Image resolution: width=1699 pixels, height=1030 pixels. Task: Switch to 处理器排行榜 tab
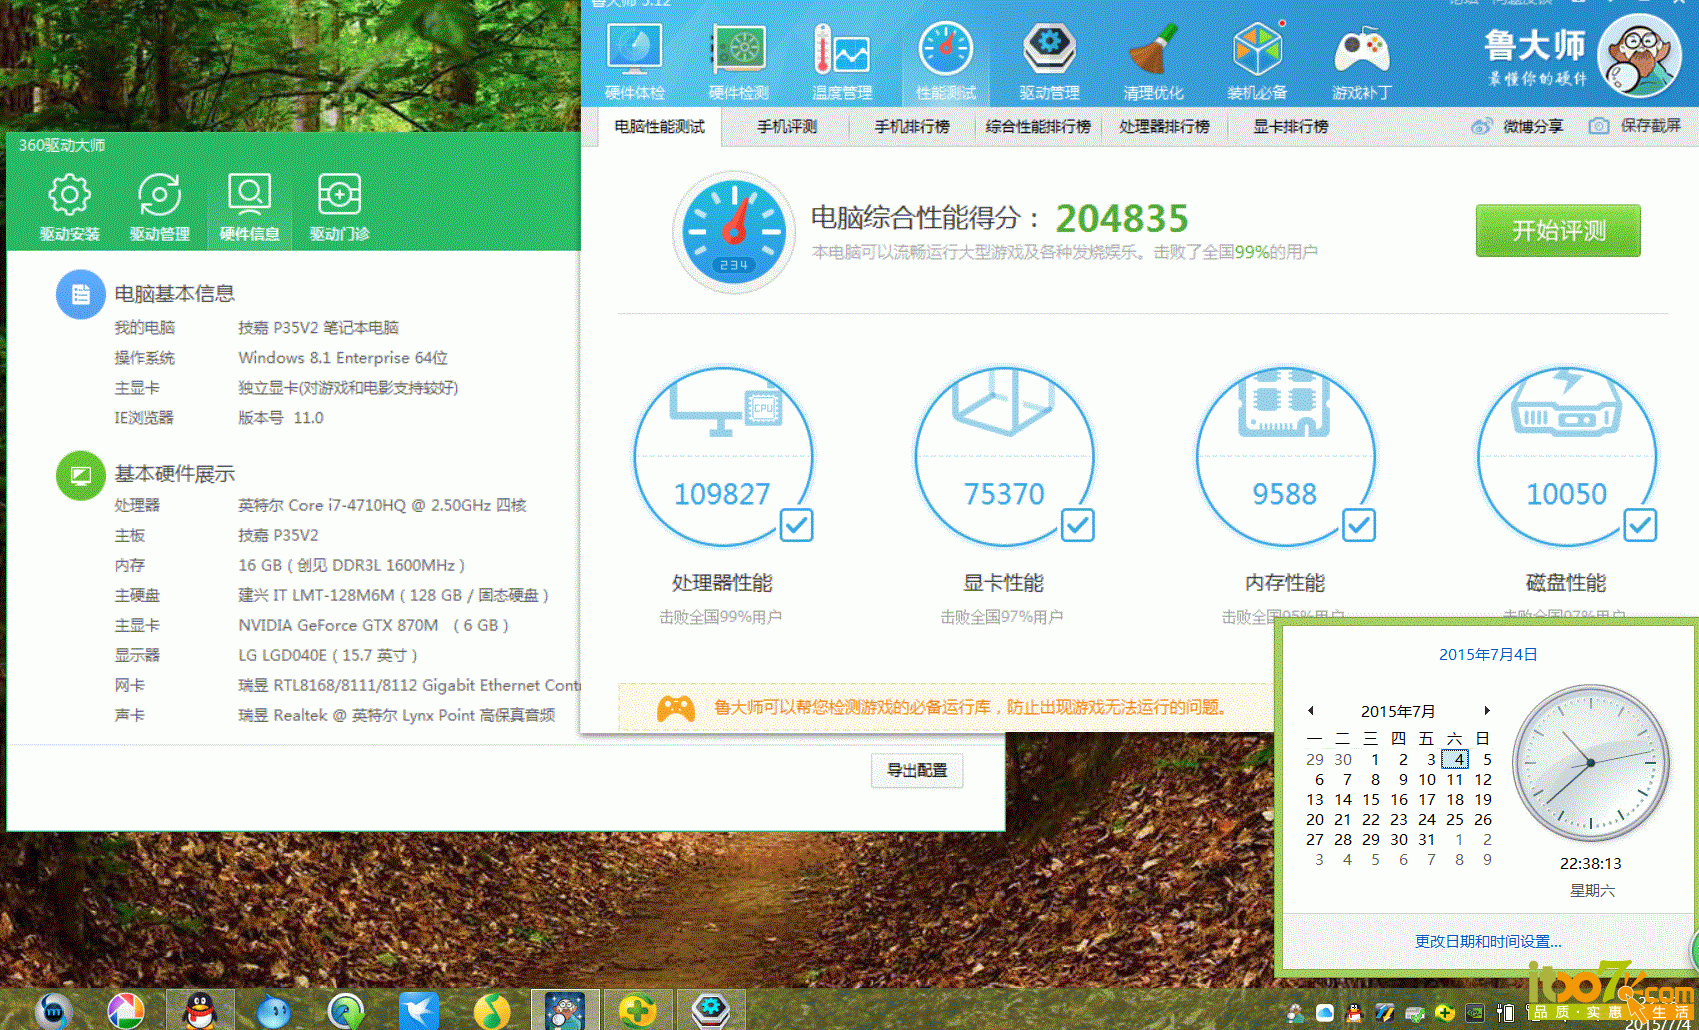click(x=1165, y=127)
